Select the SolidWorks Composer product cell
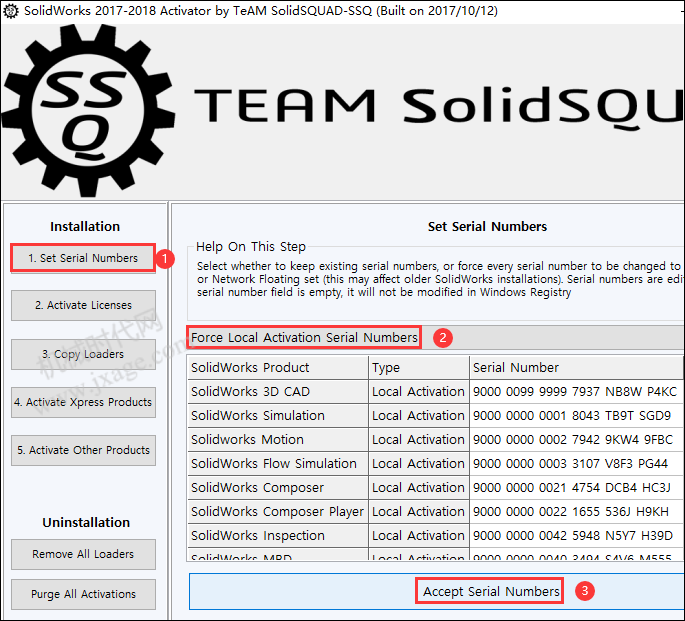 pos(278,488)
